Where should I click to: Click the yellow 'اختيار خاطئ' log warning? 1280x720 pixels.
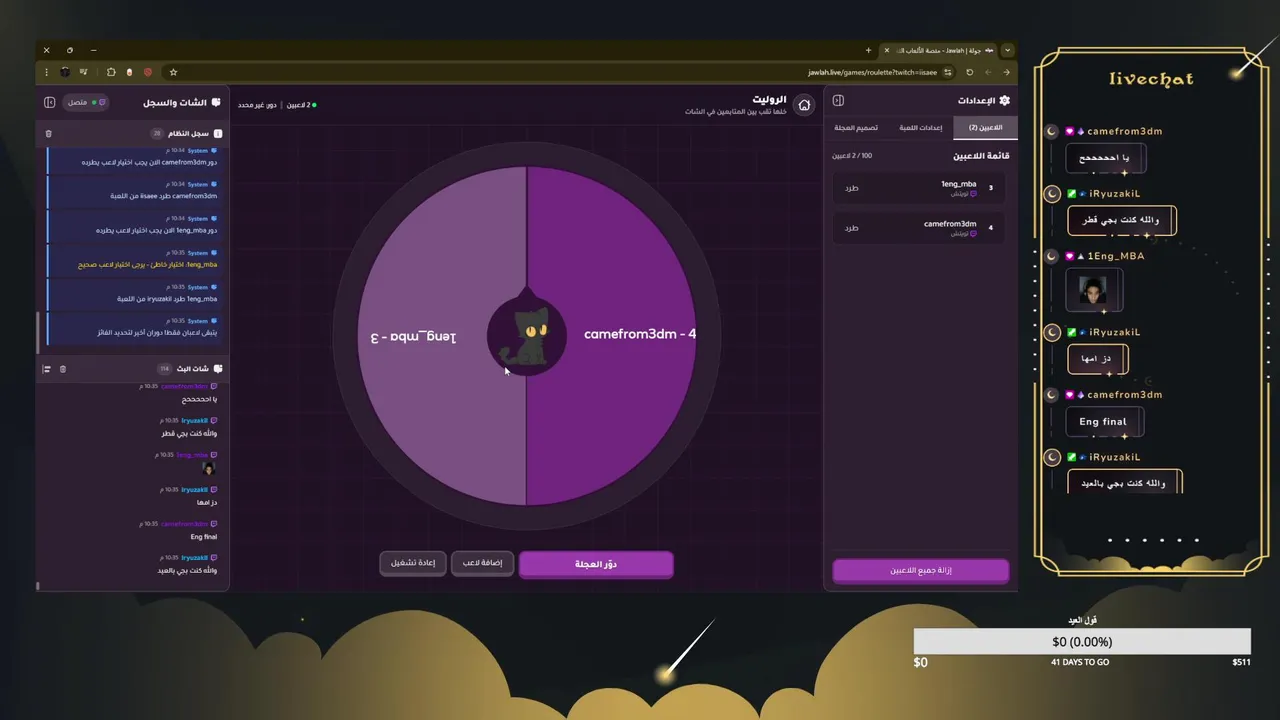148,265
